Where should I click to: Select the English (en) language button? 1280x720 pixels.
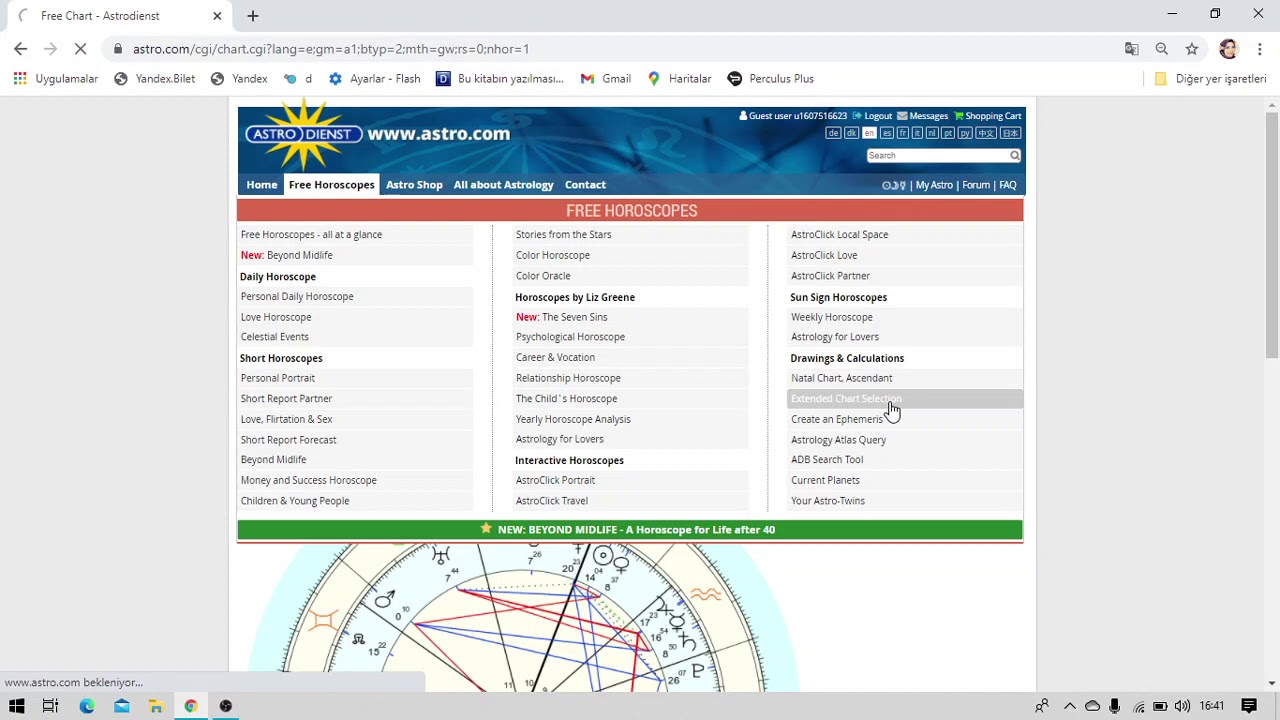(869, 133)
